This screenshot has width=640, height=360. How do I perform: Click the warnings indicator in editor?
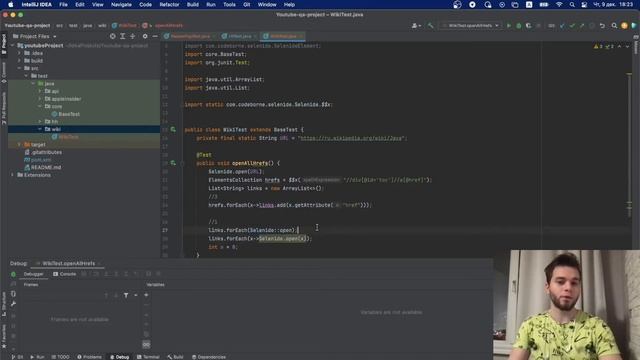point(598,47)
